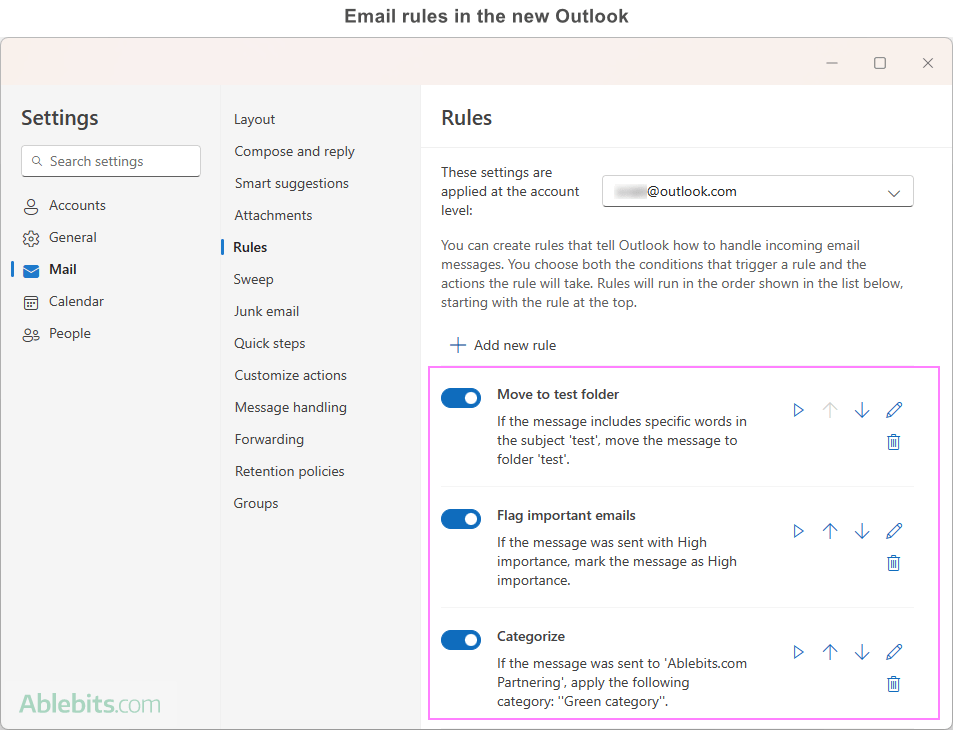The height and width of the screenshot is (730, 953).
Task: Toggle off the 'Flag important emails' rule
Action: [461, 519]
